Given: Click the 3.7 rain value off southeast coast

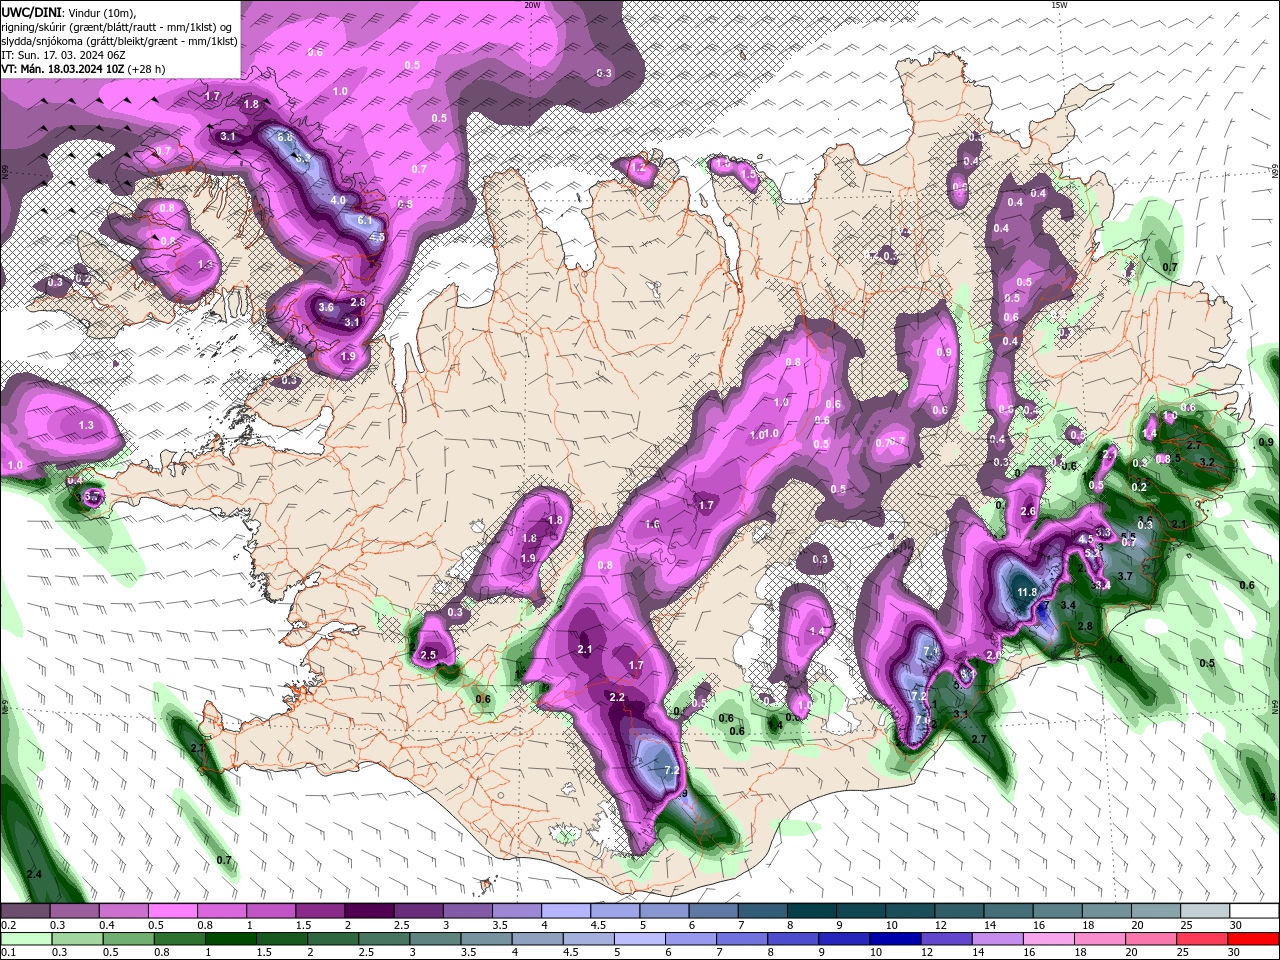Looking at the screenshot, I should pos(1124,577).
